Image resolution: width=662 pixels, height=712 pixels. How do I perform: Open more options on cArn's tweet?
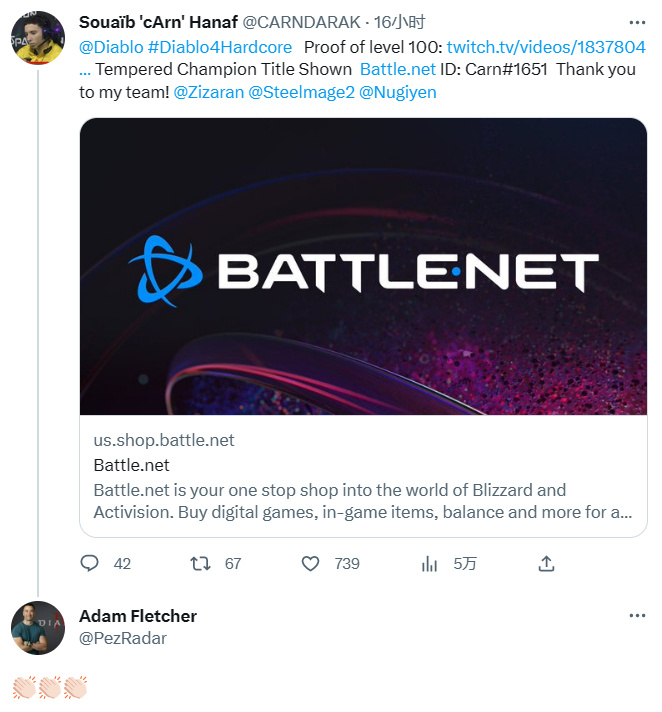(637, 22)
